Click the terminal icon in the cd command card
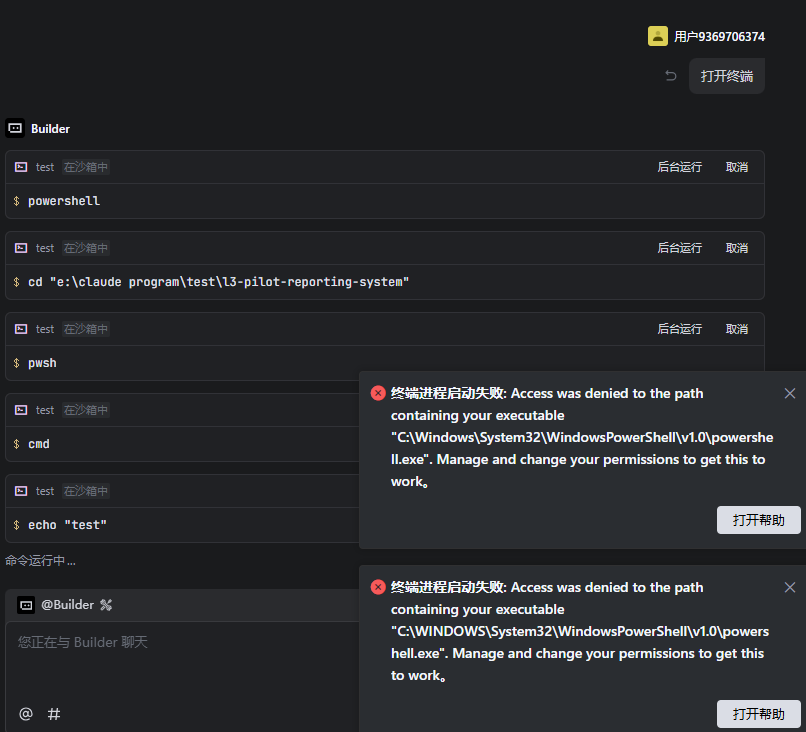The height and width of the screenshot is (732, 806). (21, 248)
